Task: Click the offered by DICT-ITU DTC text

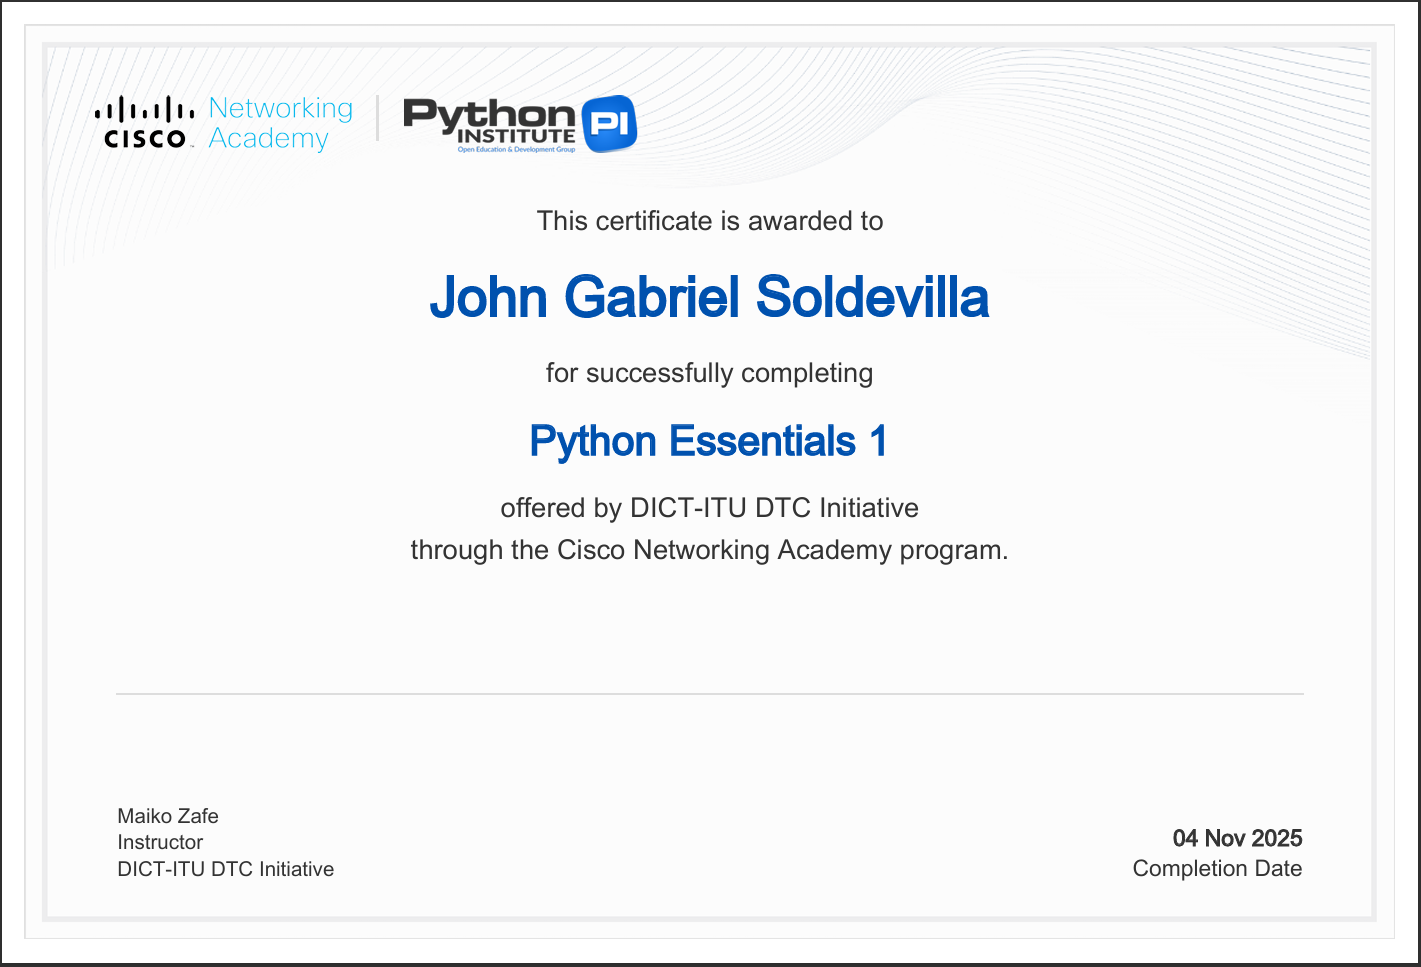Action: [709, 508]
